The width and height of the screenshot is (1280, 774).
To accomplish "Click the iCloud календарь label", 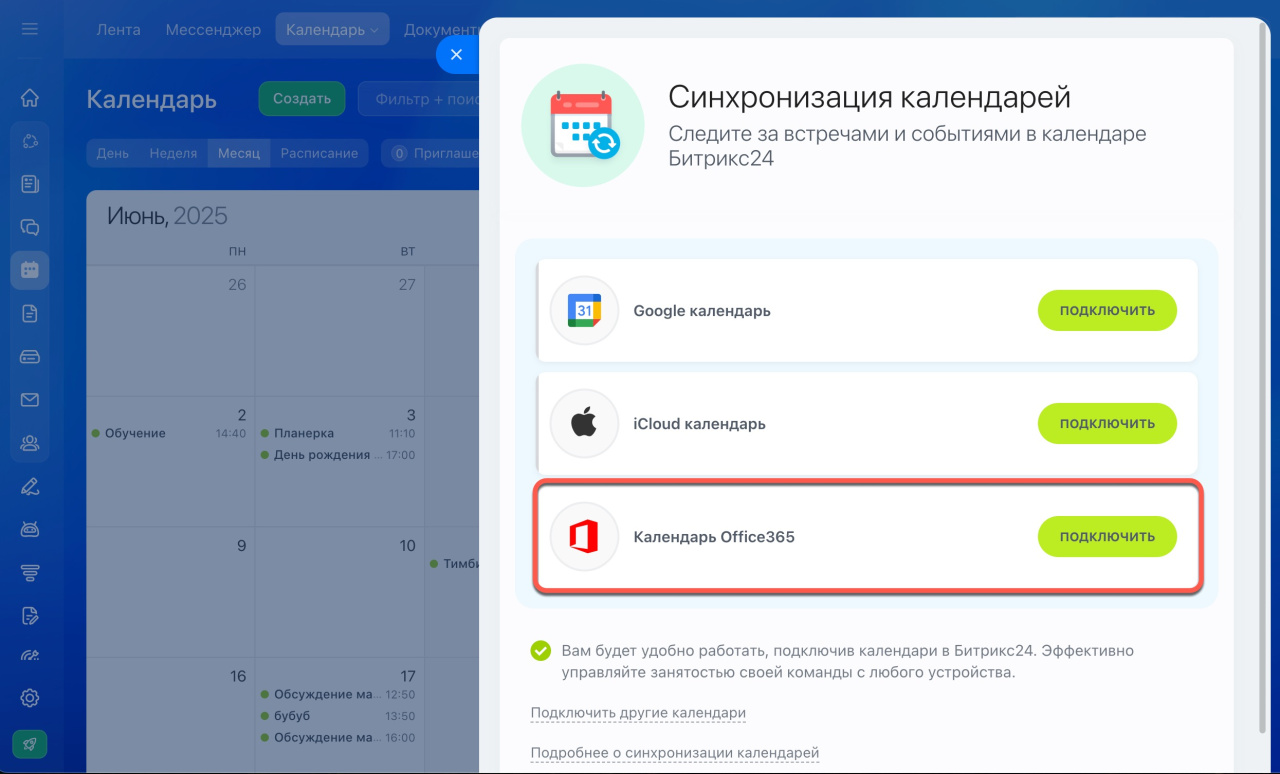I will pos(700,424).
